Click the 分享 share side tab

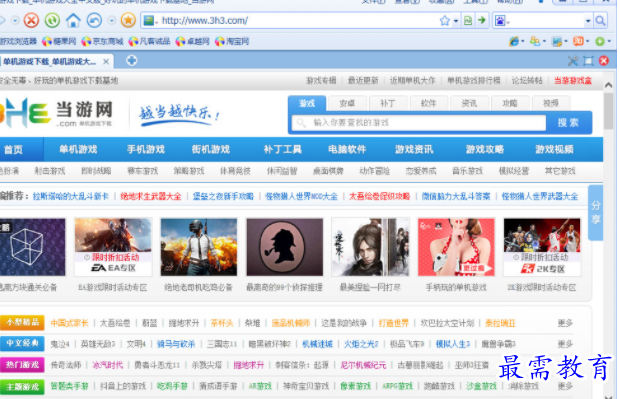click(x=595, y=212)
